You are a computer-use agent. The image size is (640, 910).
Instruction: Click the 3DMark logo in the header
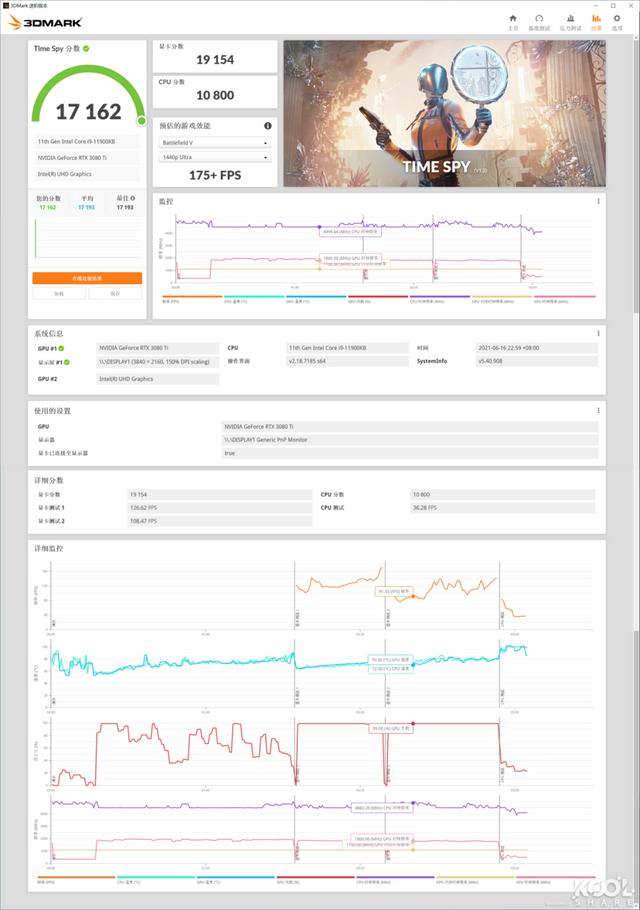click(45, 22)
